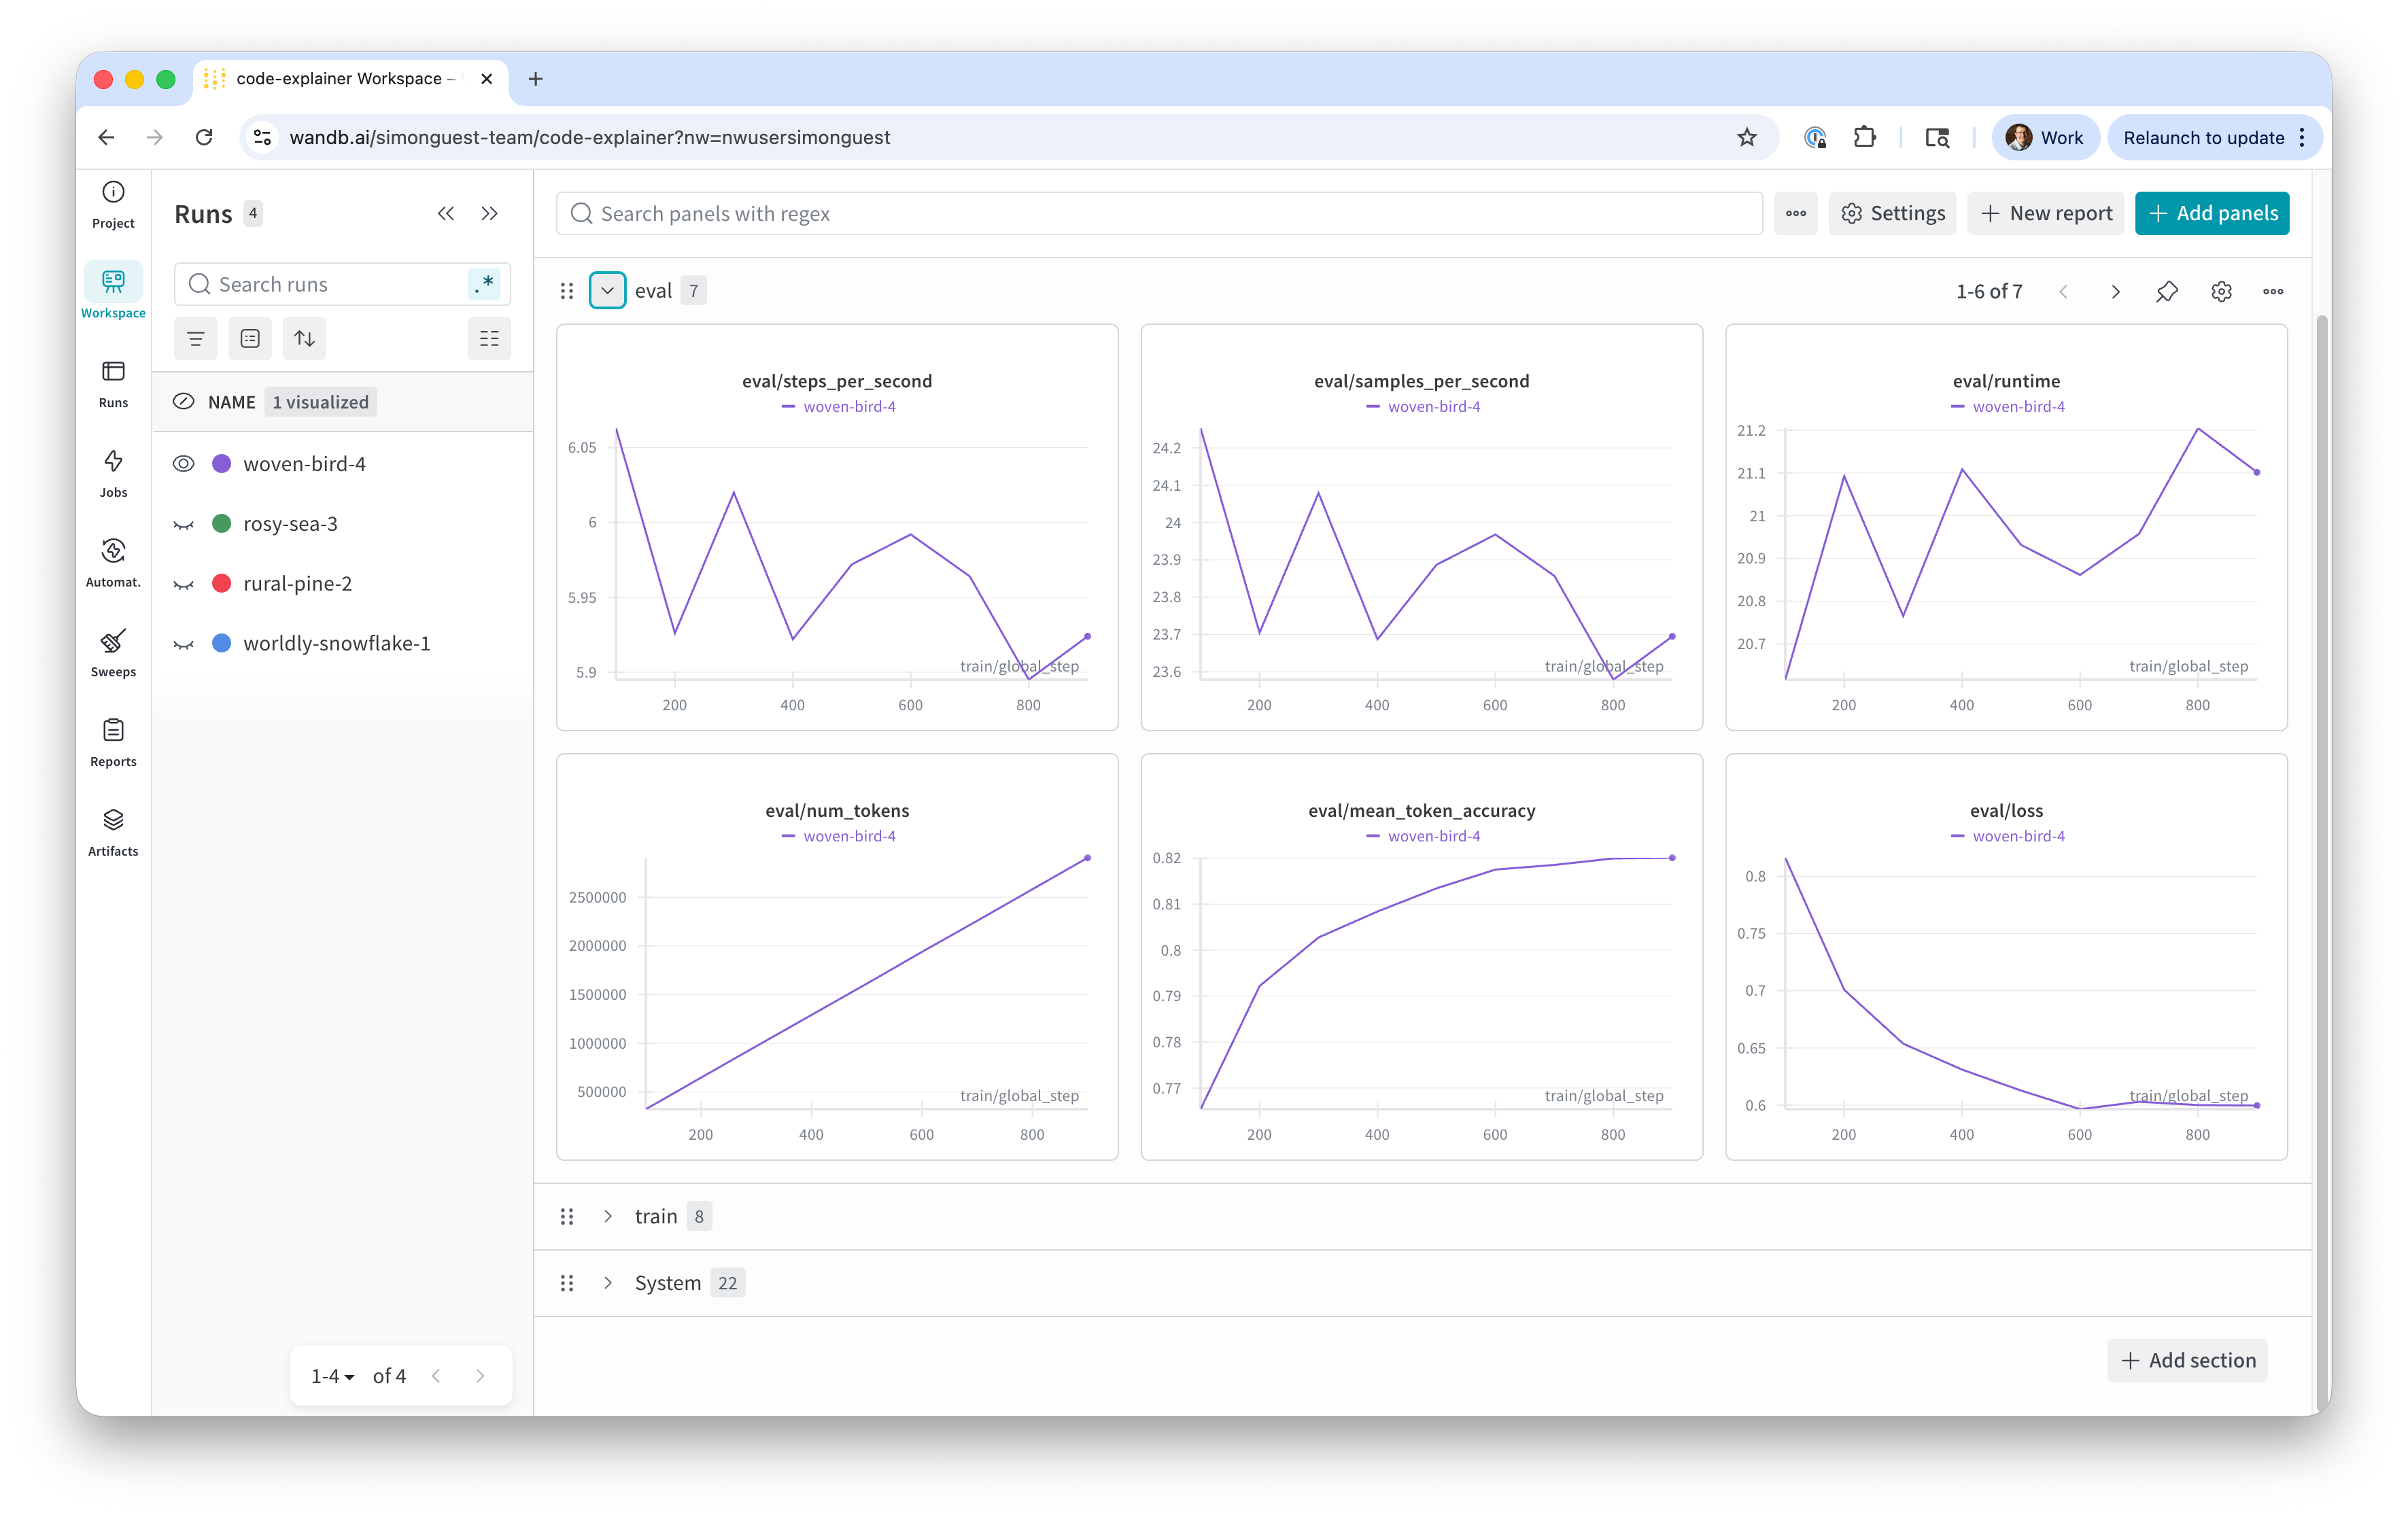The height and width of the screenshot is (1517, 2408).
Task: Open eval section settings gear
Action: 2221,291
